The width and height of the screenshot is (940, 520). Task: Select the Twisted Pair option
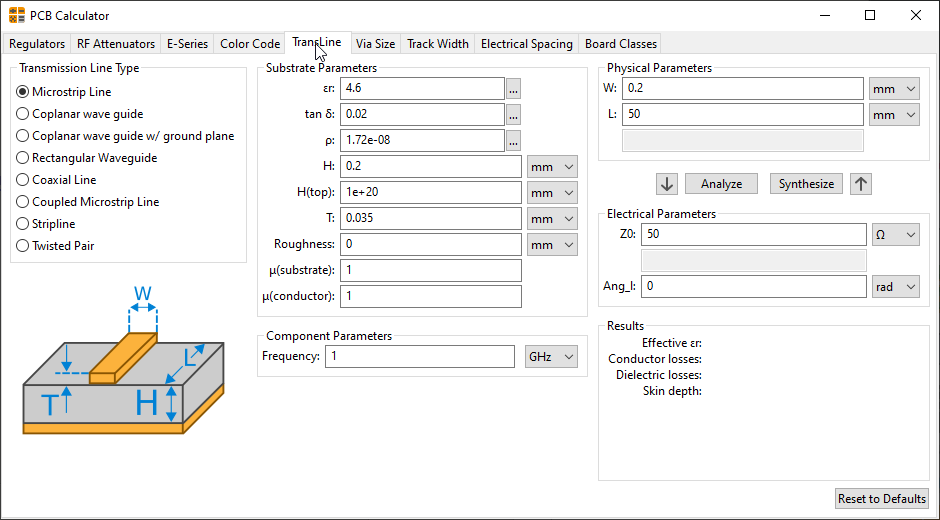(x=23, y=246)
